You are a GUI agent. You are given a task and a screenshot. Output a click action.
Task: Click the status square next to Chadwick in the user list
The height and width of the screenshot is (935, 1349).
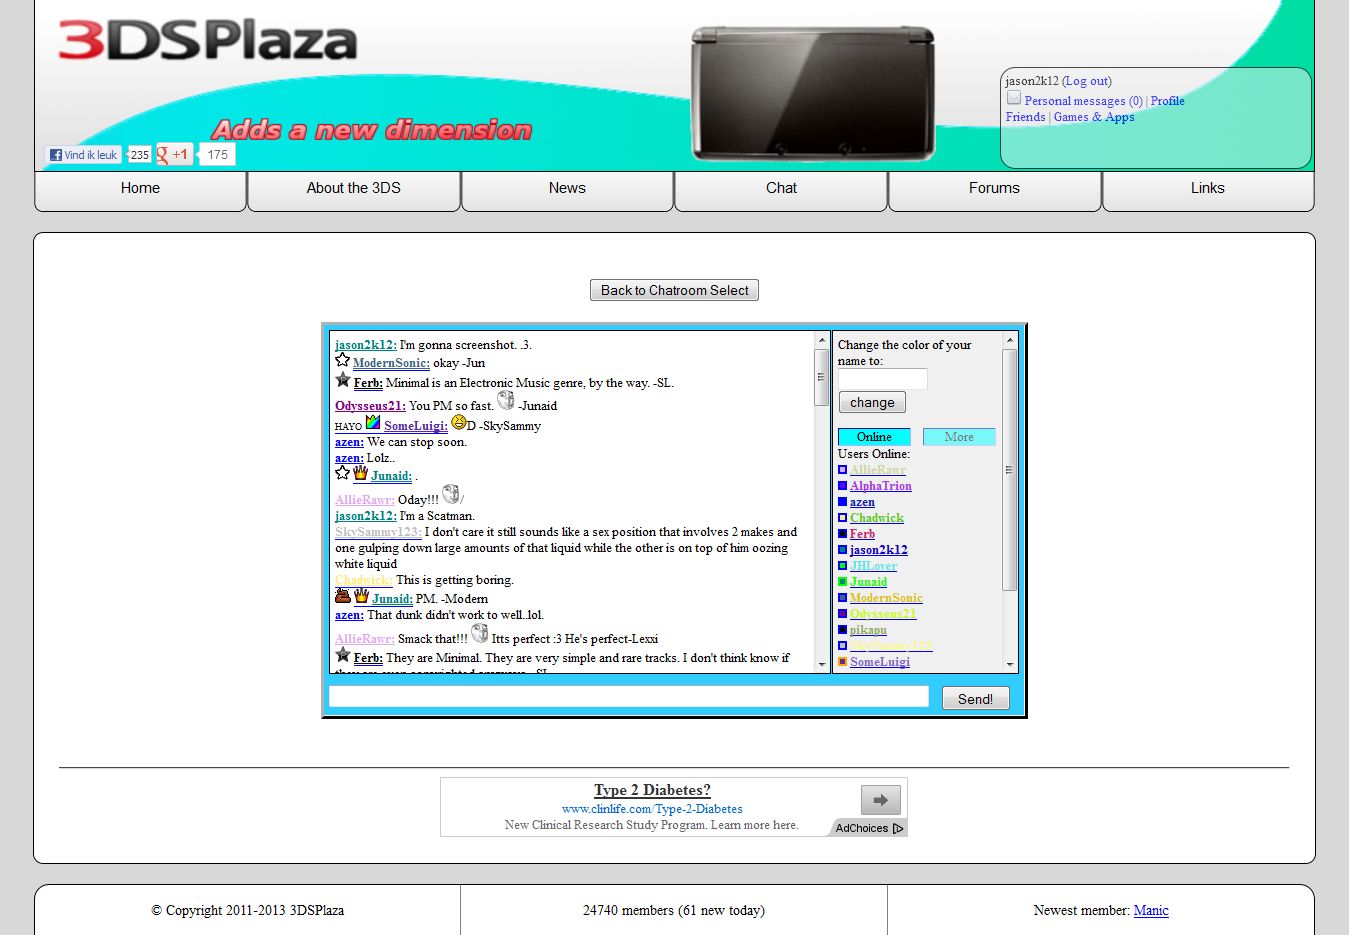pyautogui.click(x=842, y=518)
